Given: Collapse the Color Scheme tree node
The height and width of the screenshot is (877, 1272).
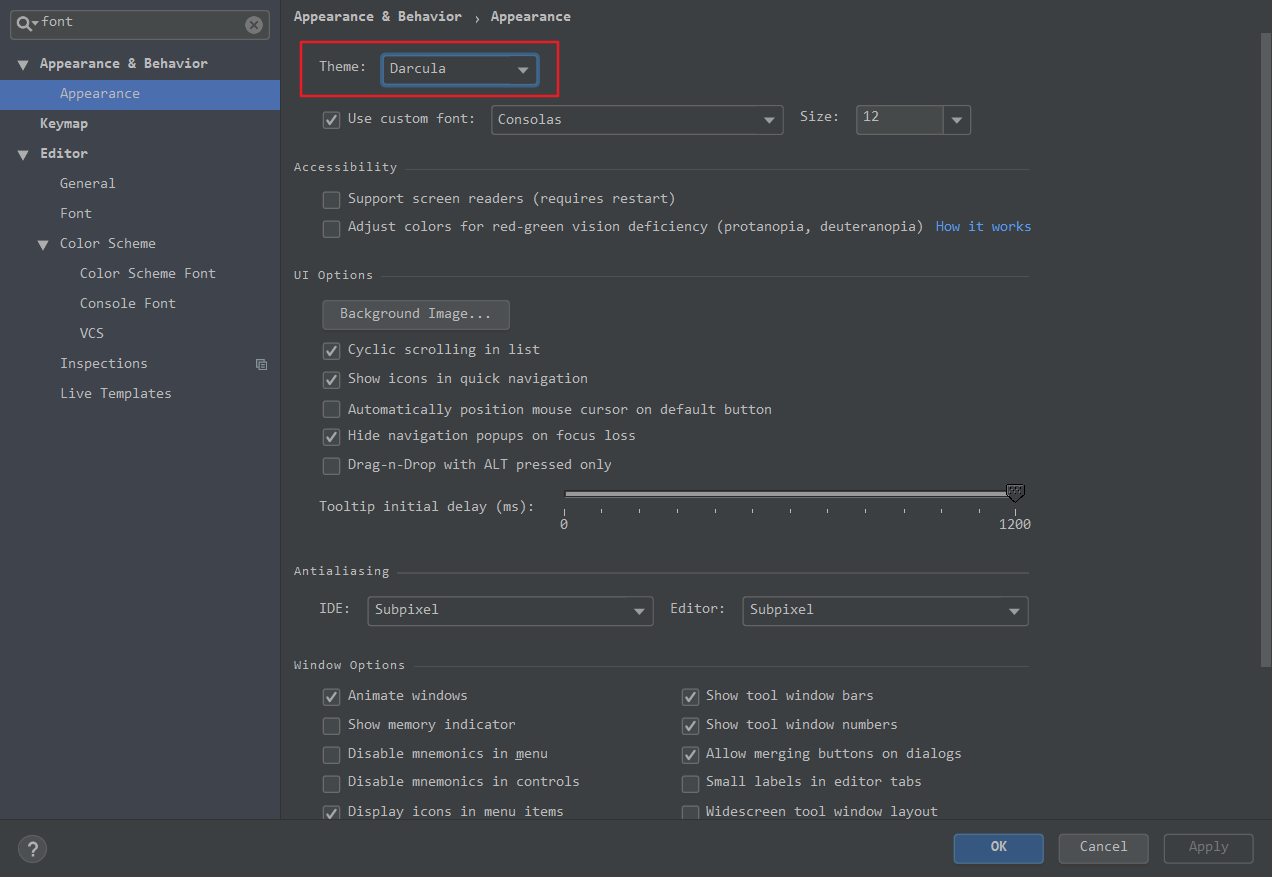Looking at the screenshot, I should (43, 244).
